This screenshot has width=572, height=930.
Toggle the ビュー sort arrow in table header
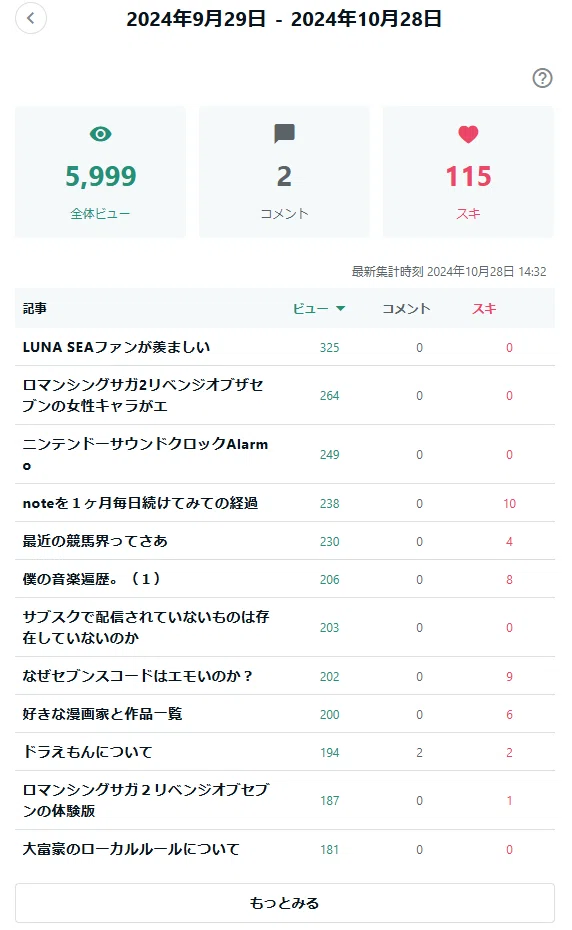coord(340,308)
